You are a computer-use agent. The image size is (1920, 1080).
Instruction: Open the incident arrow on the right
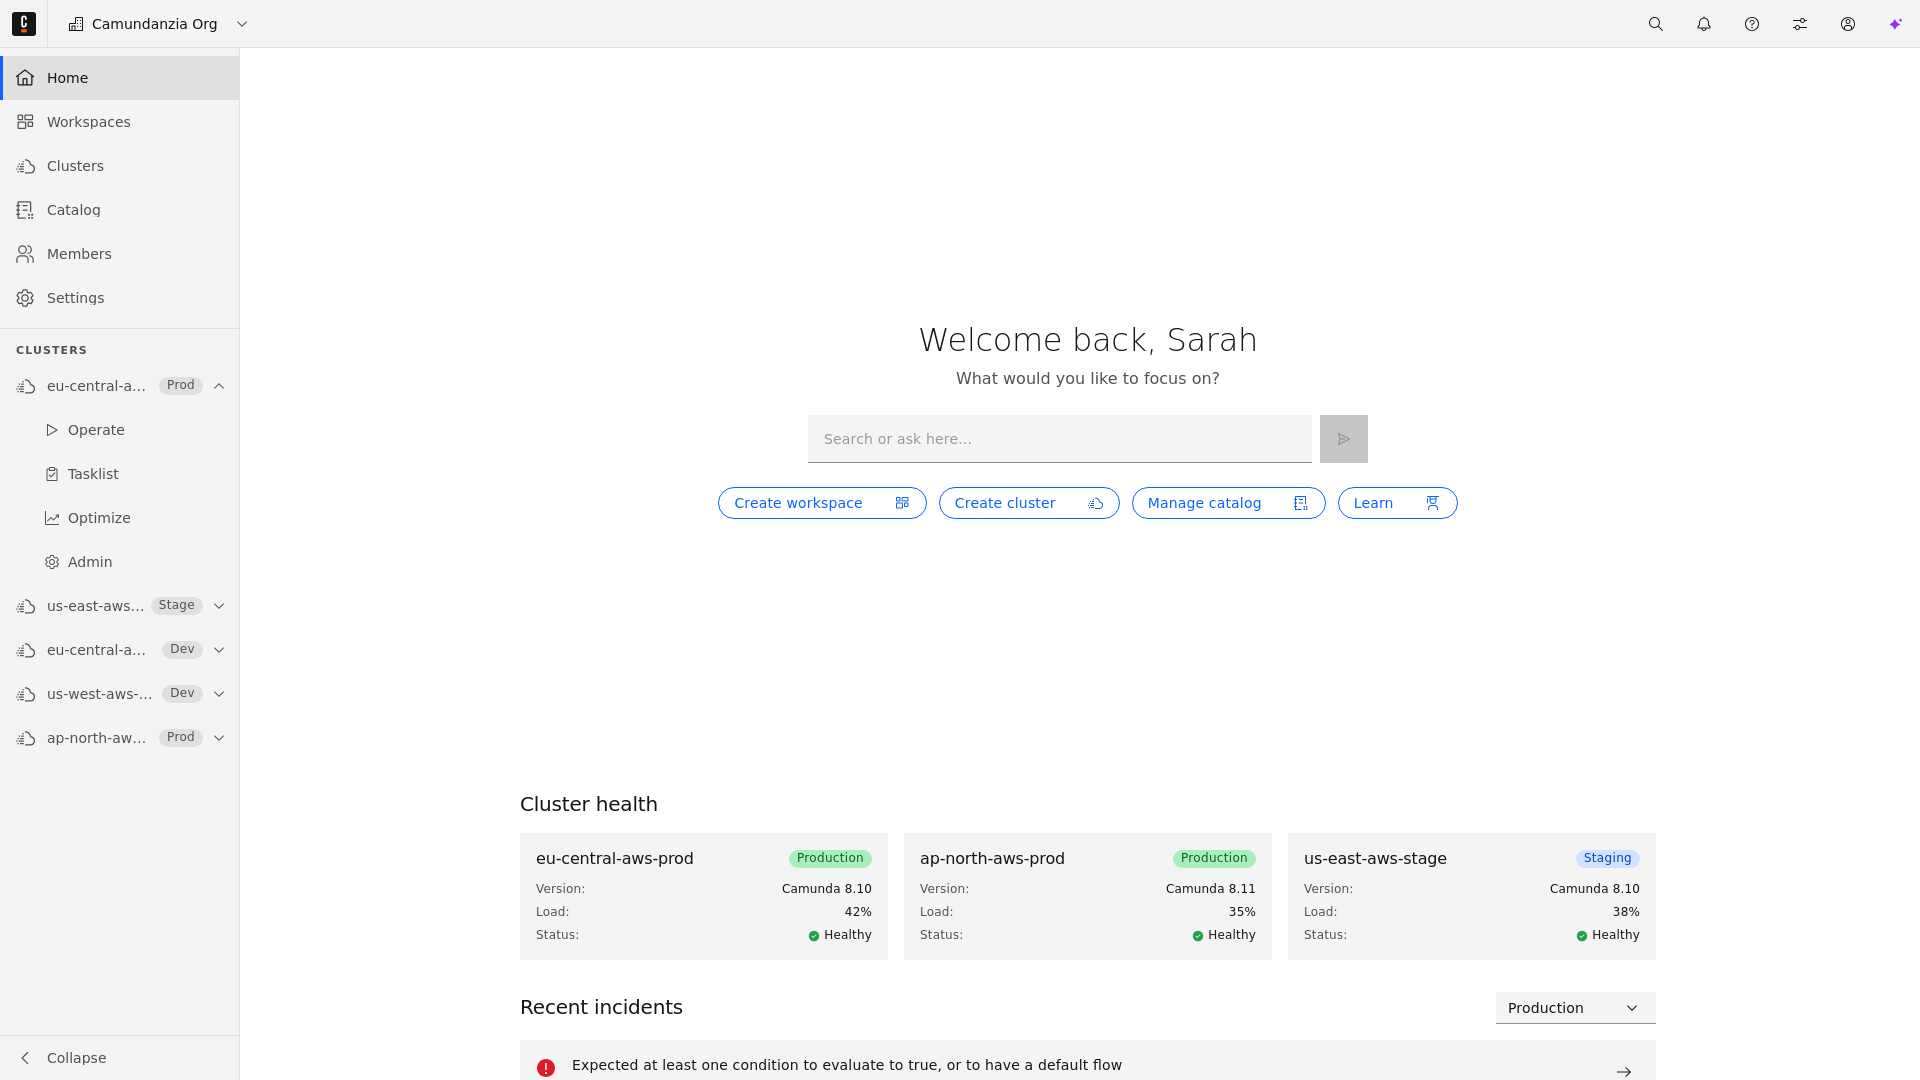[1624, 1071]
